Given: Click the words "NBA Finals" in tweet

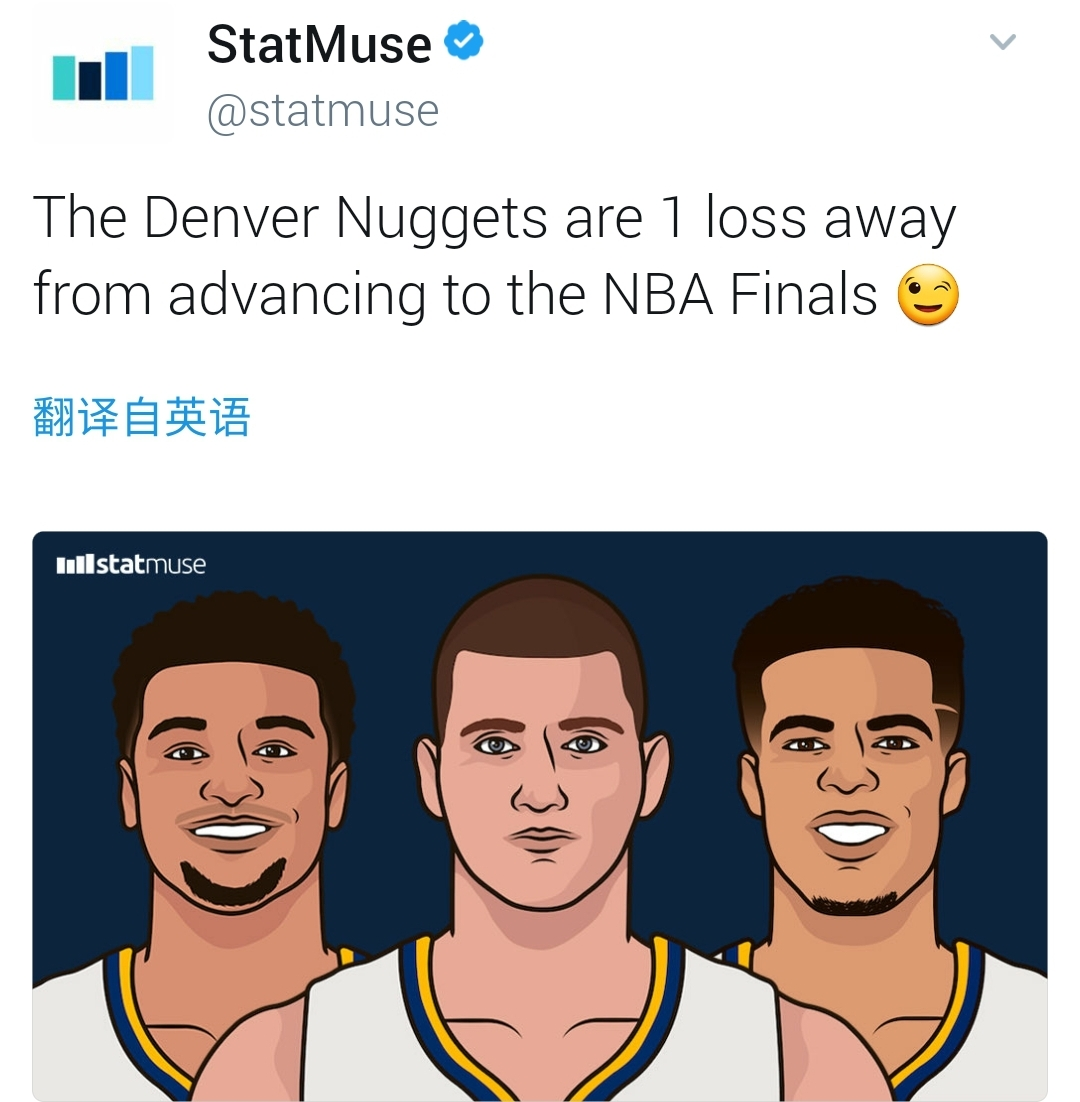Looking at the screenshot, I should coord(740,294).
